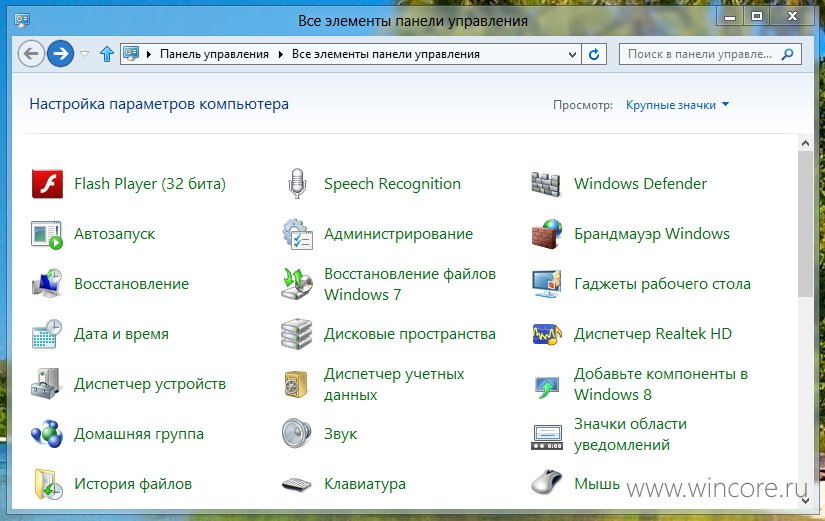Open the Speech Recognition link
825x521 pixels.
point(393,184)
